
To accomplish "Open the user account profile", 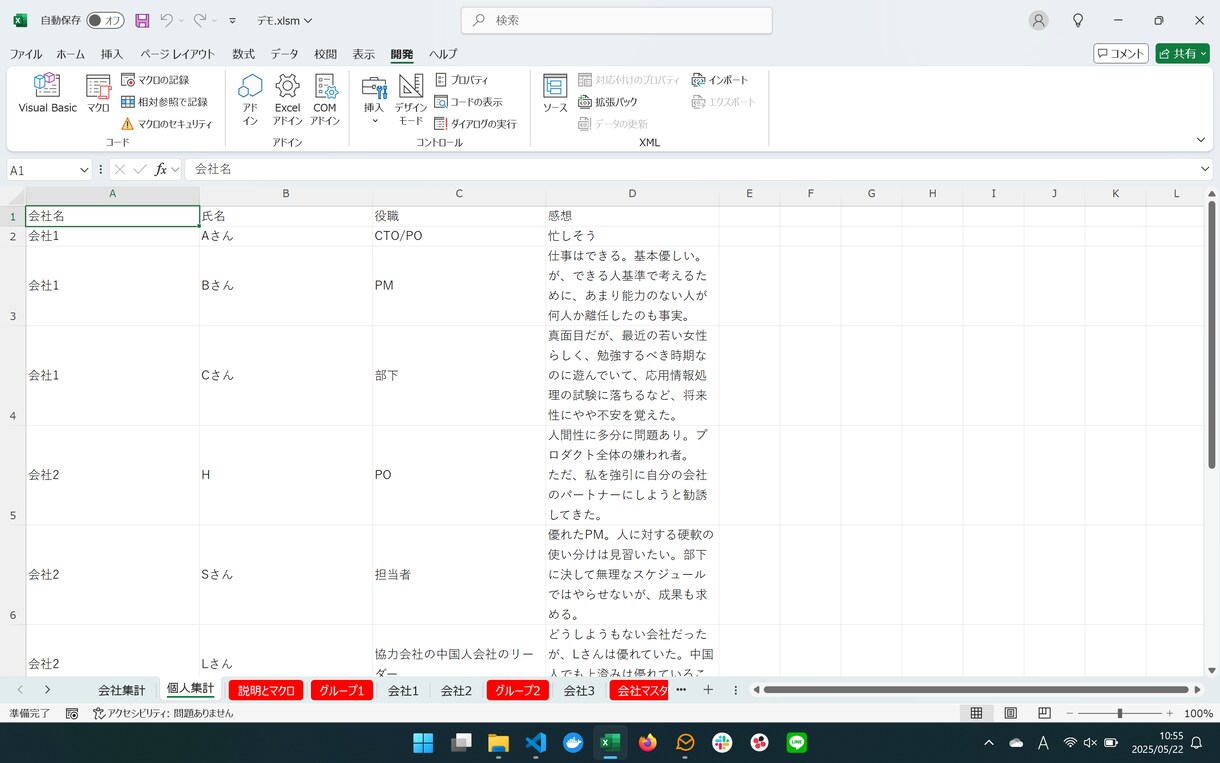I will [x=1039, y=20].
